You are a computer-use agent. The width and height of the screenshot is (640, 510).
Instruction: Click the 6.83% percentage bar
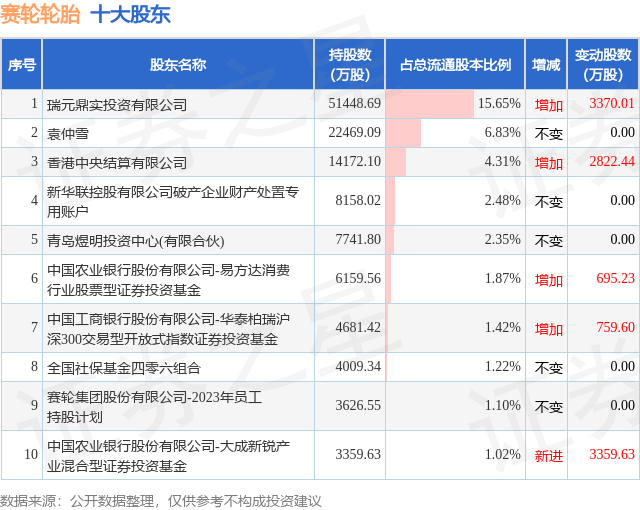[x=403, y=133]
